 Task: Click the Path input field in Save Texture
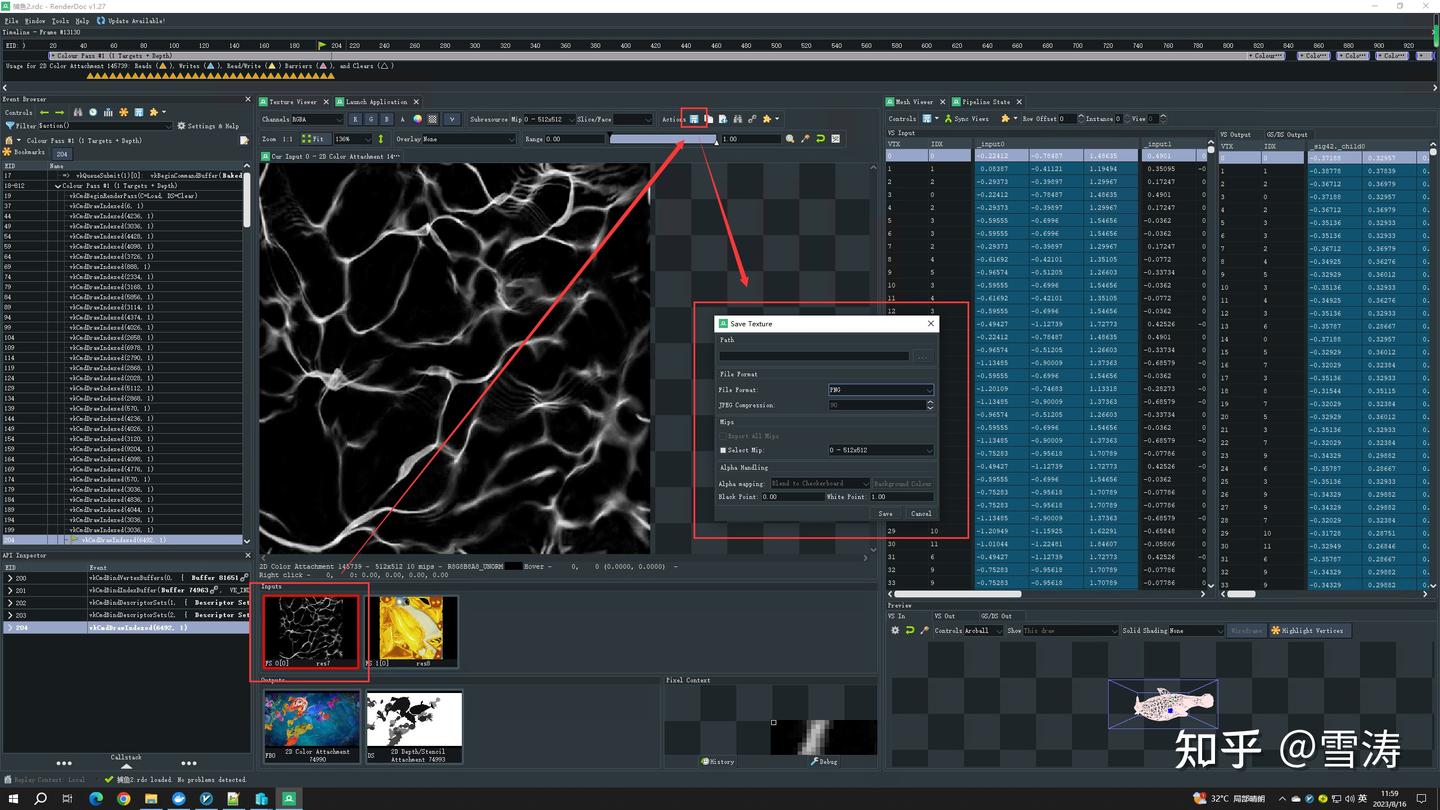tap(814, 356)
